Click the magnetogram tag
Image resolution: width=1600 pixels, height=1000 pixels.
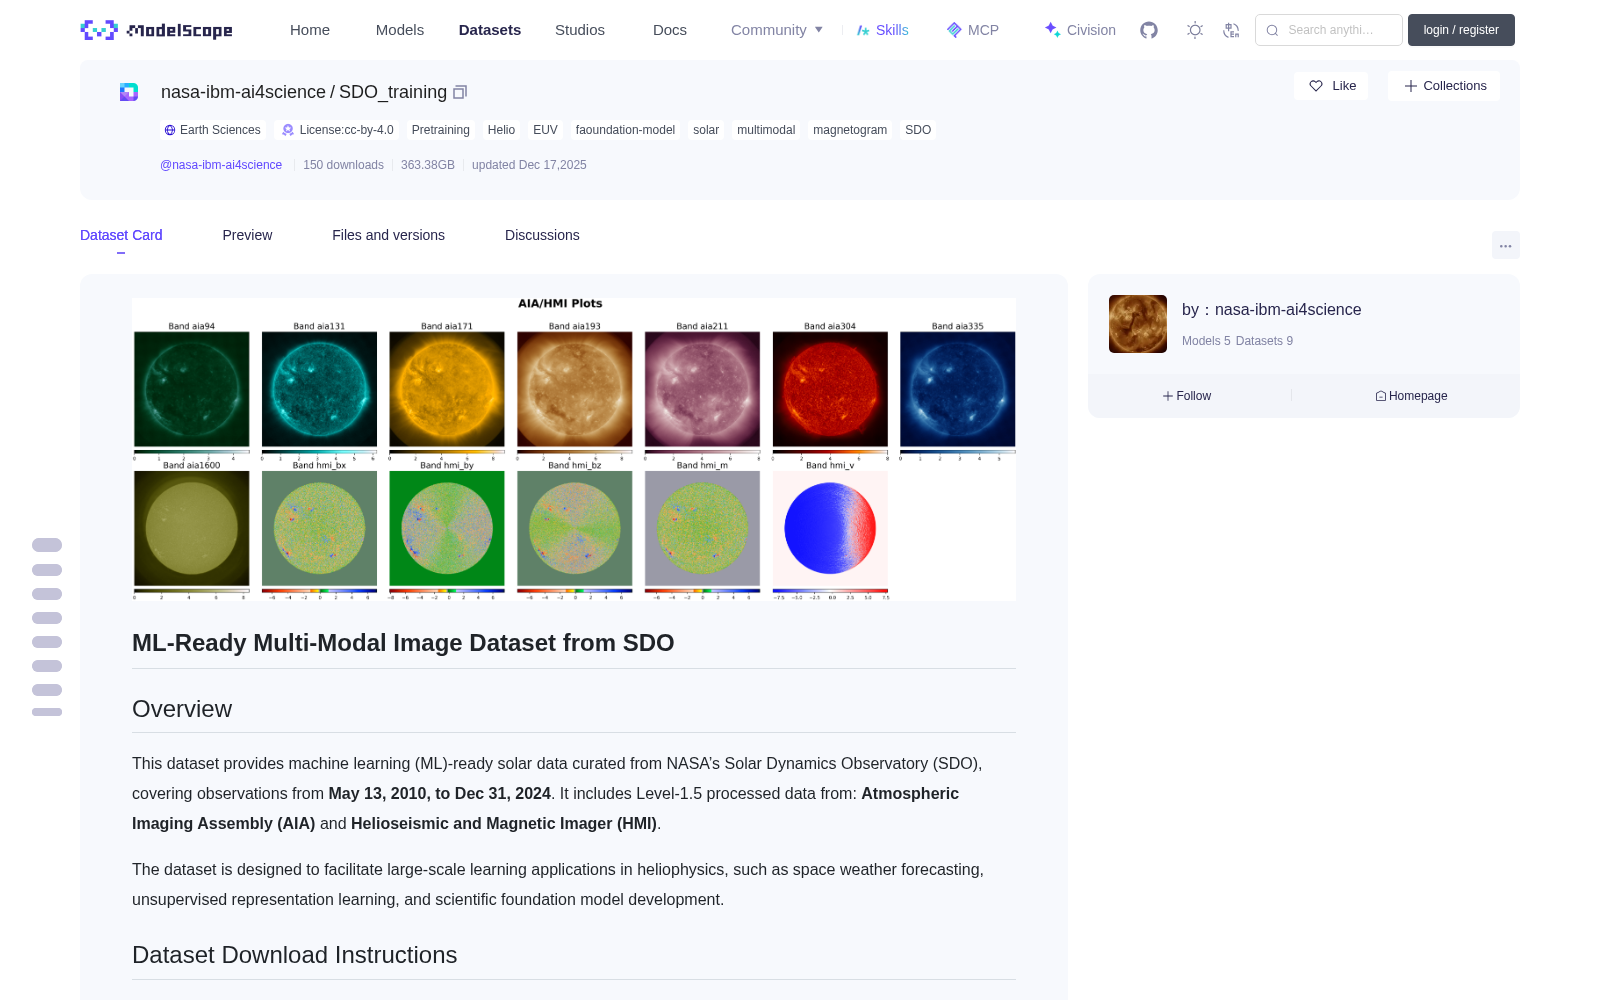pyautogui.click(x=850, y=130)
